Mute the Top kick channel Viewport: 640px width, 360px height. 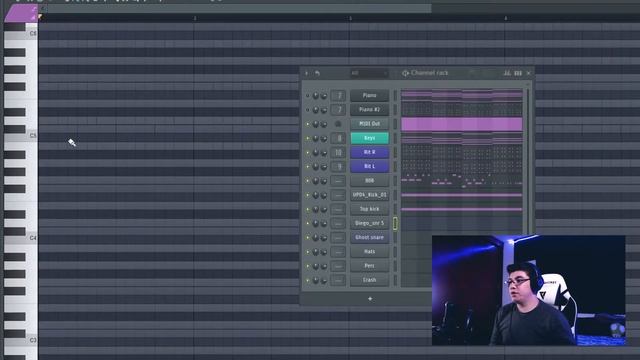click(x=308, y=209)
